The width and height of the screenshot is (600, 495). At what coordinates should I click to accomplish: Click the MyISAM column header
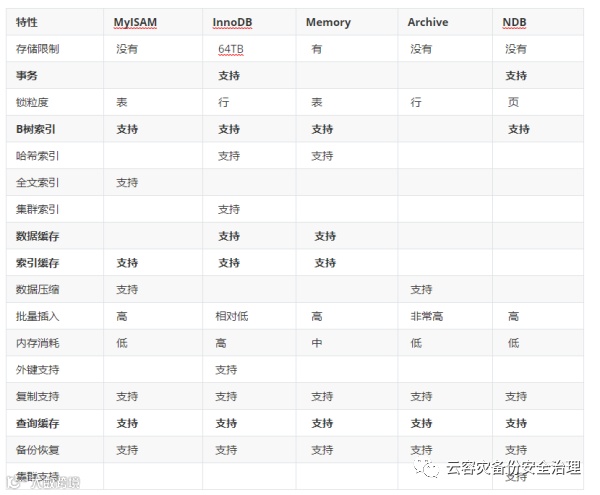point(135,23)
